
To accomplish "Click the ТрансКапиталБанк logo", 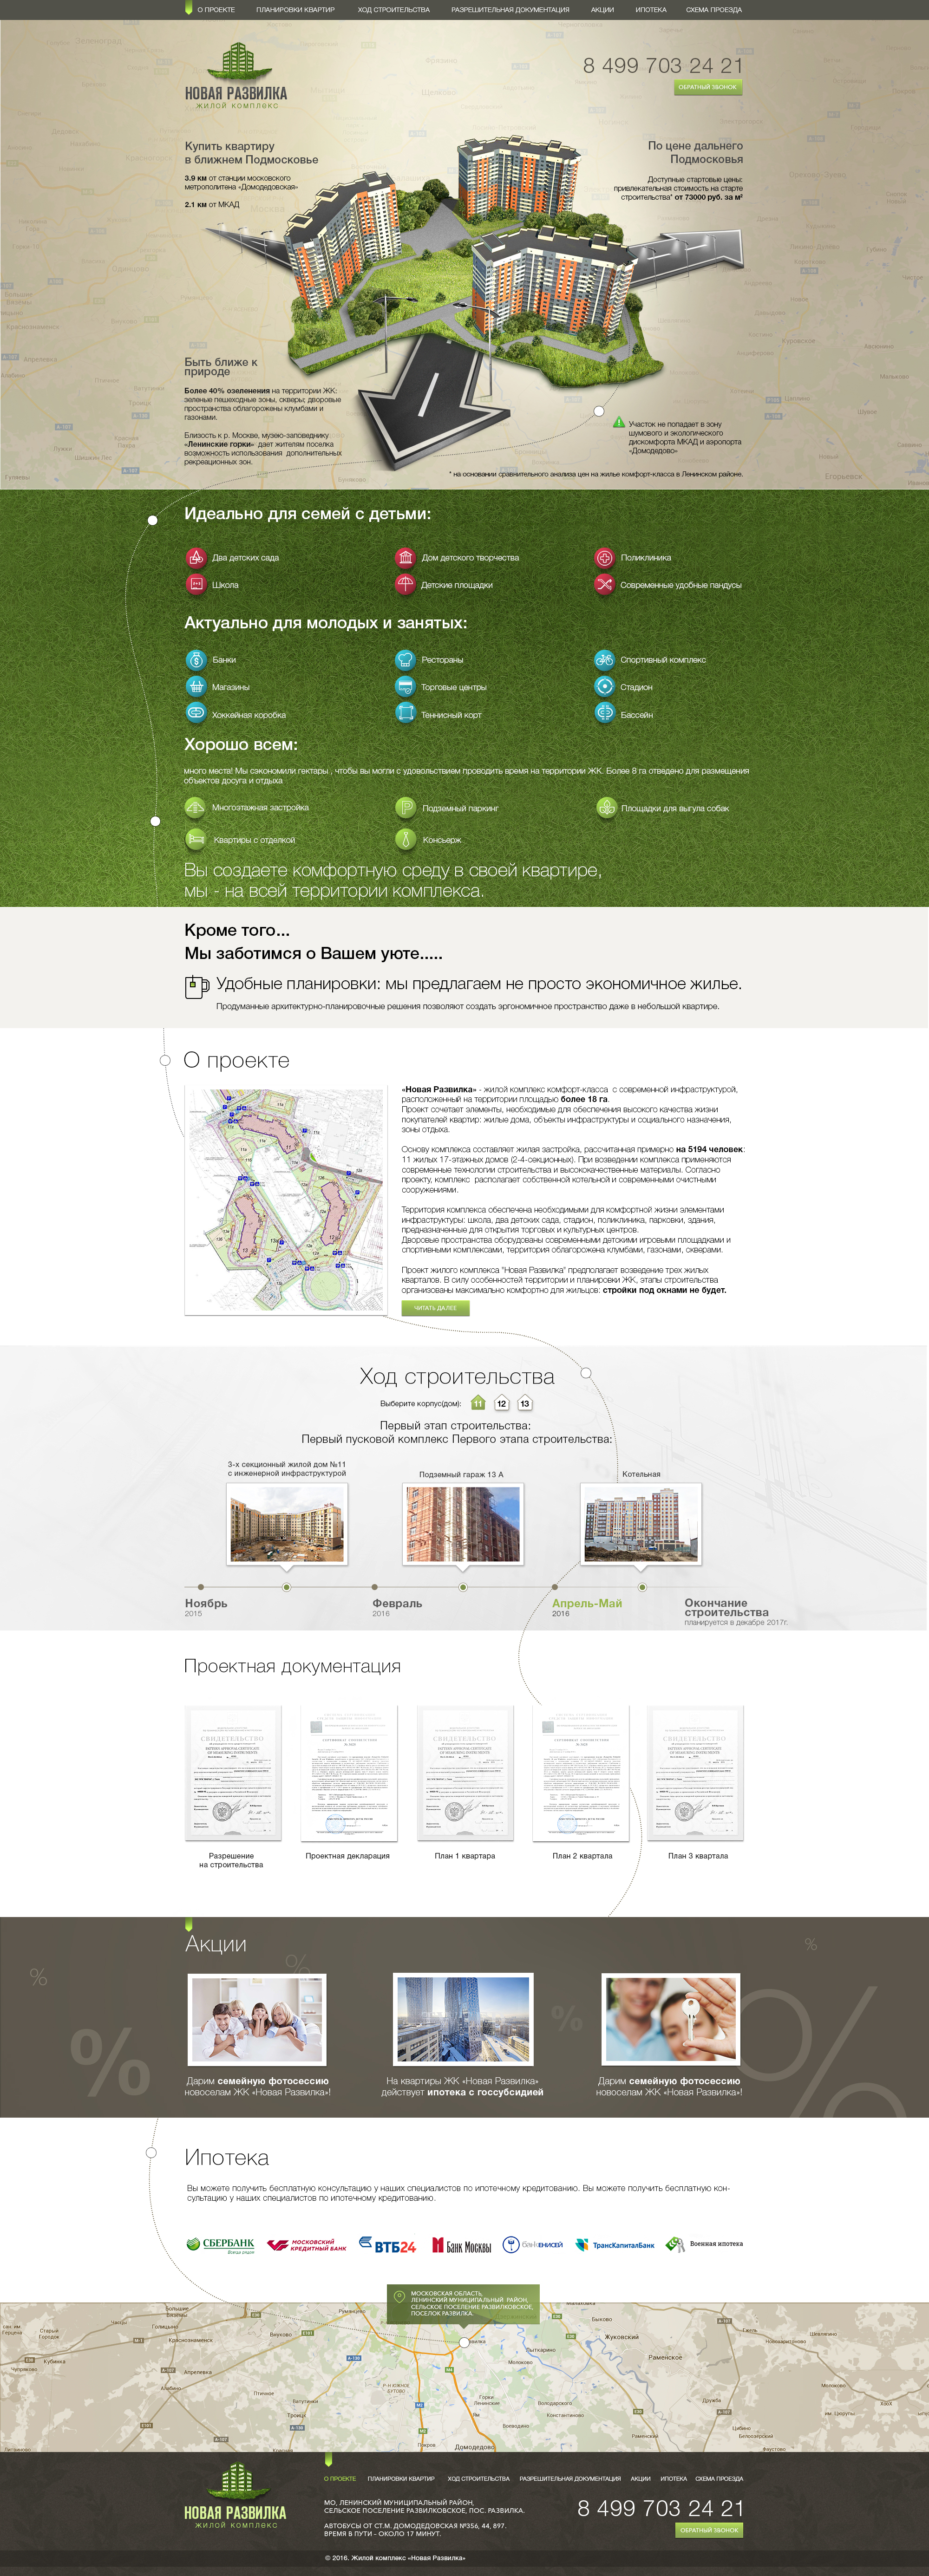I will point(616,2245).
